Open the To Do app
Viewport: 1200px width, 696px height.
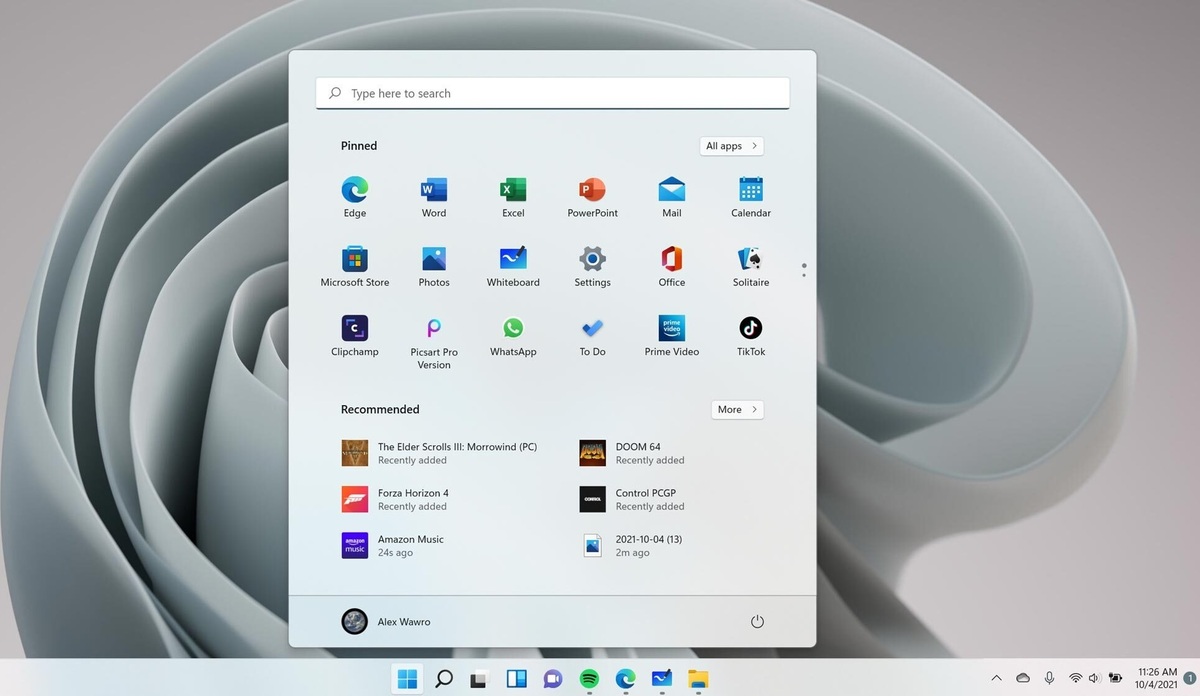592,335
